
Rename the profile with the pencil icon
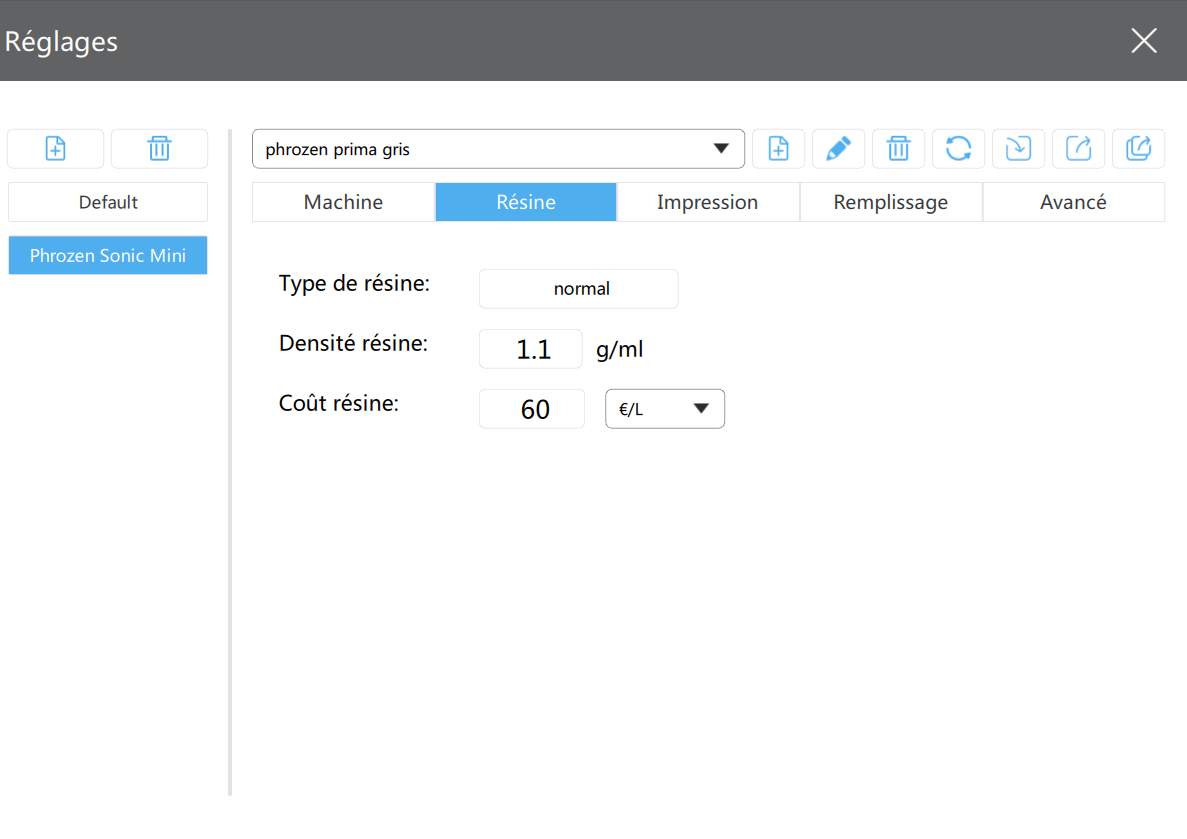[838, 148]
